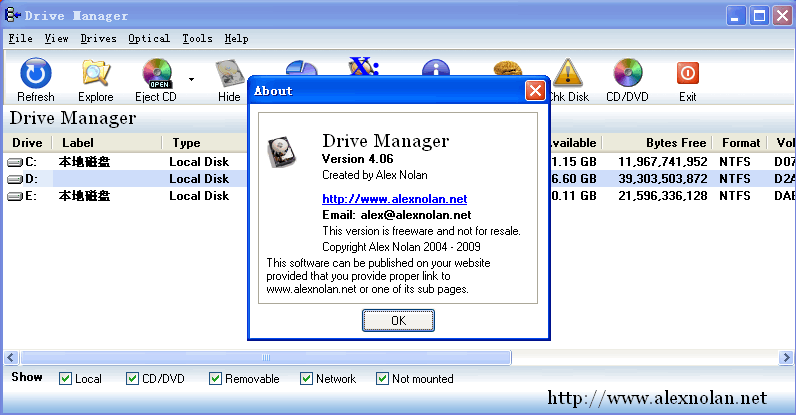
Task: Click the blue info toolbar icon
Action: click(x=436, y=68)
